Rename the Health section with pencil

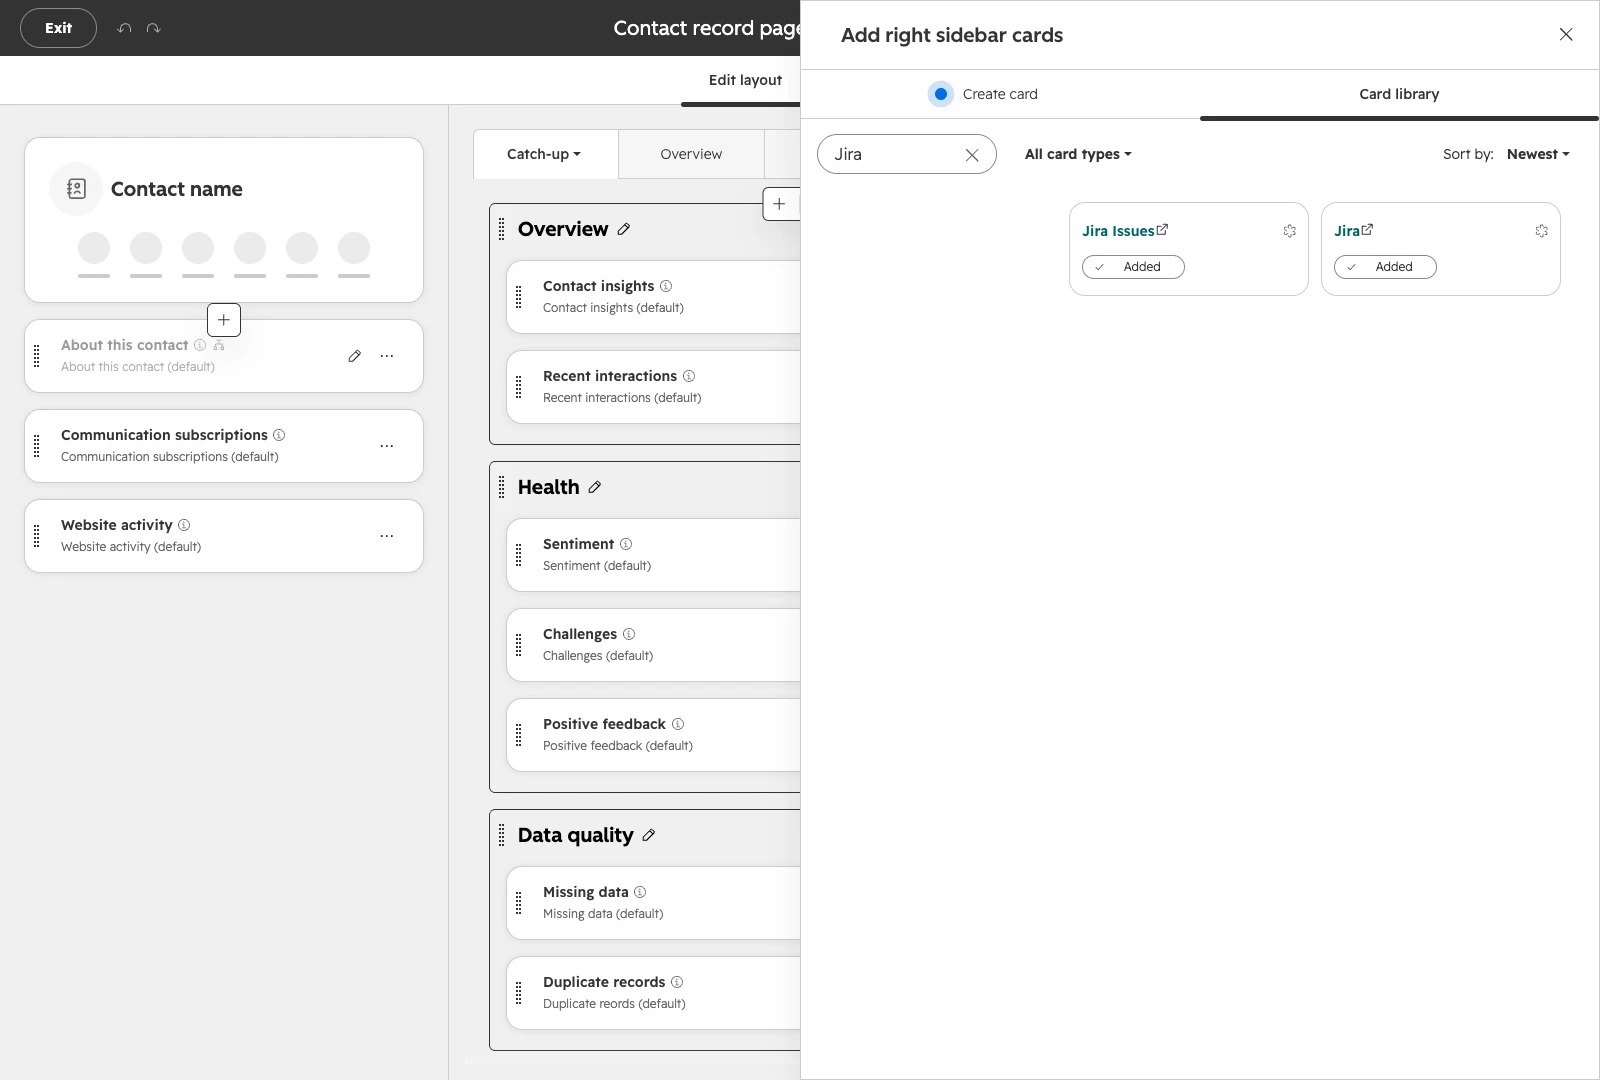pos(595,487)
